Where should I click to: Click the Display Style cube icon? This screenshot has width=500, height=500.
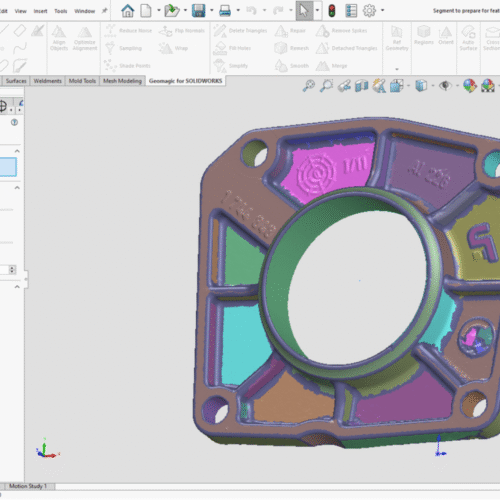click(x=421, y=86)
